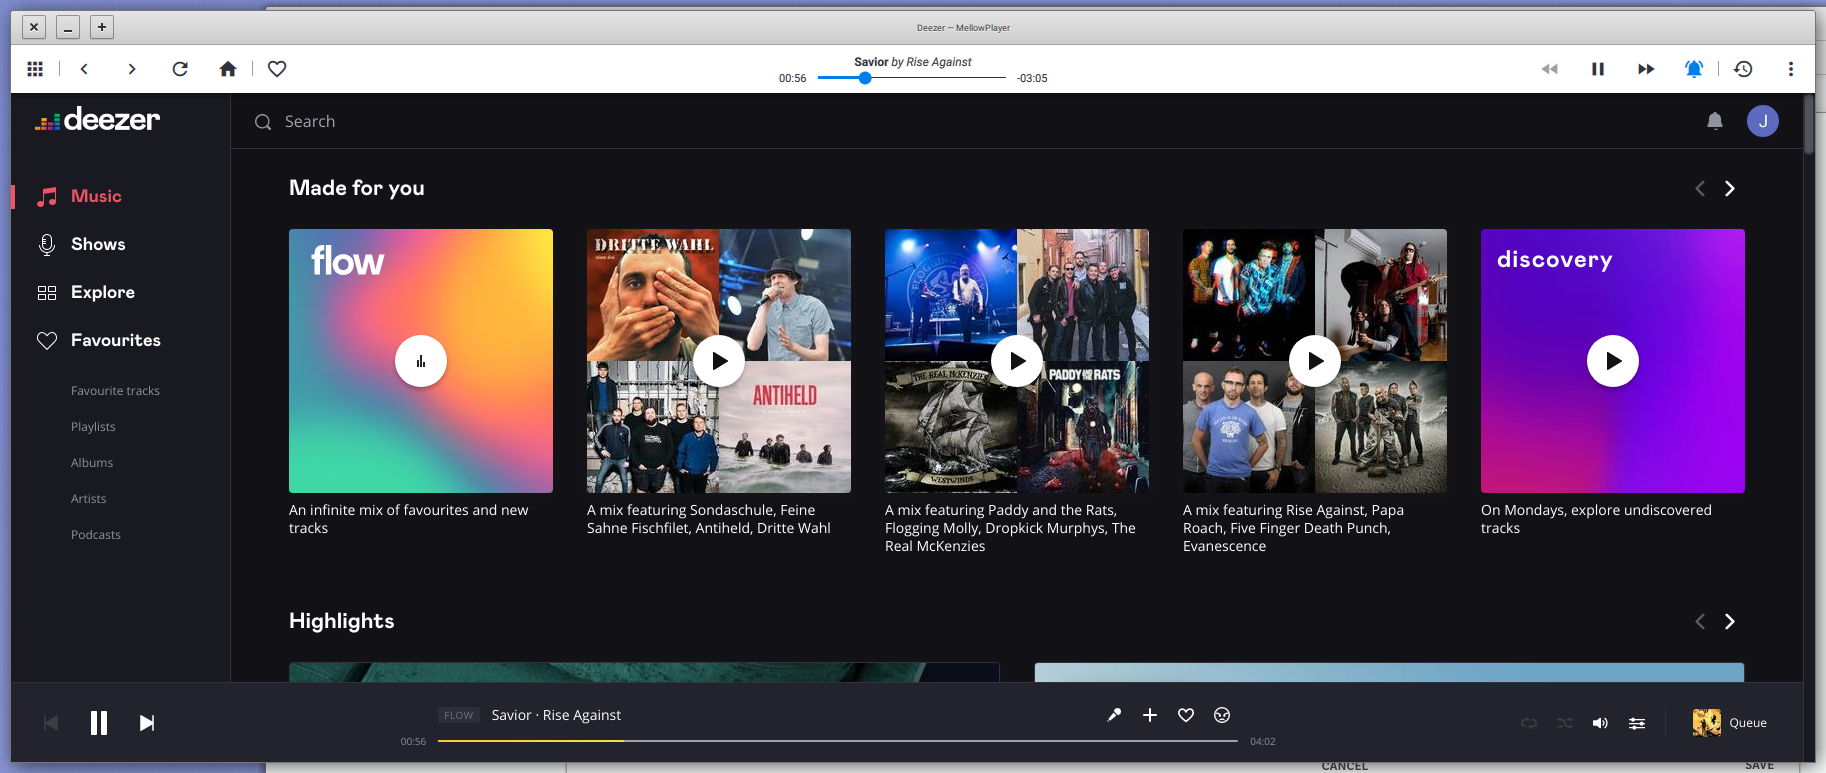Favourite current track in bottom player

coord(1186,715)
